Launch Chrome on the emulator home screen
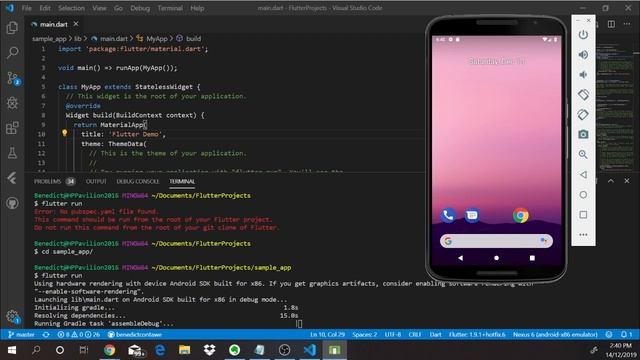The image size is (640, 360). (520, 215)
